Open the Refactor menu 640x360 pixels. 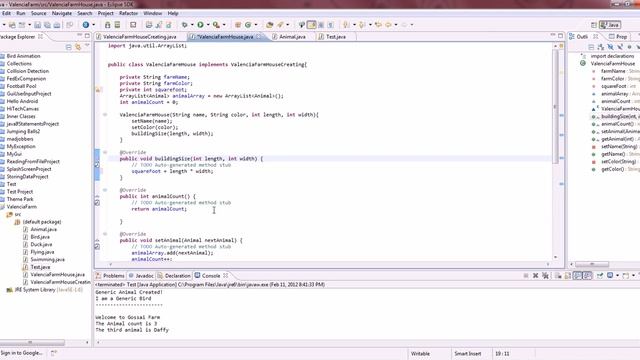click(x=128, y=13)
